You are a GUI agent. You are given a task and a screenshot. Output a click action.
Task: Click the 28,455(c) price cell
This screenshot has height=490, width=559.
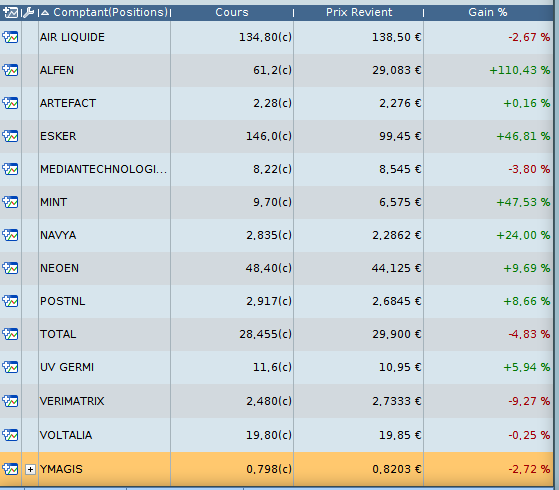pos(266,334)
